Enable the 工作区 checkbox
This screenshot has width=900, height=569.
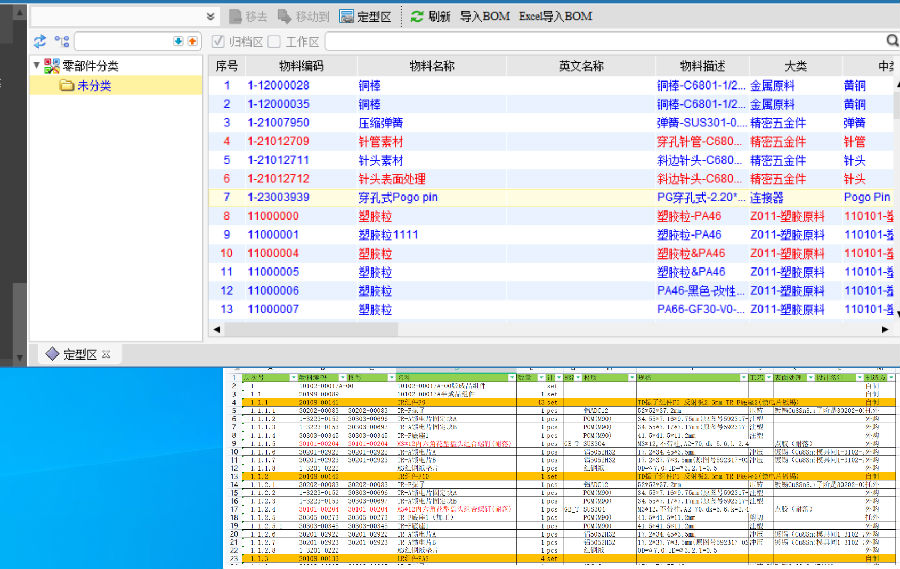(x=274, y=41)
